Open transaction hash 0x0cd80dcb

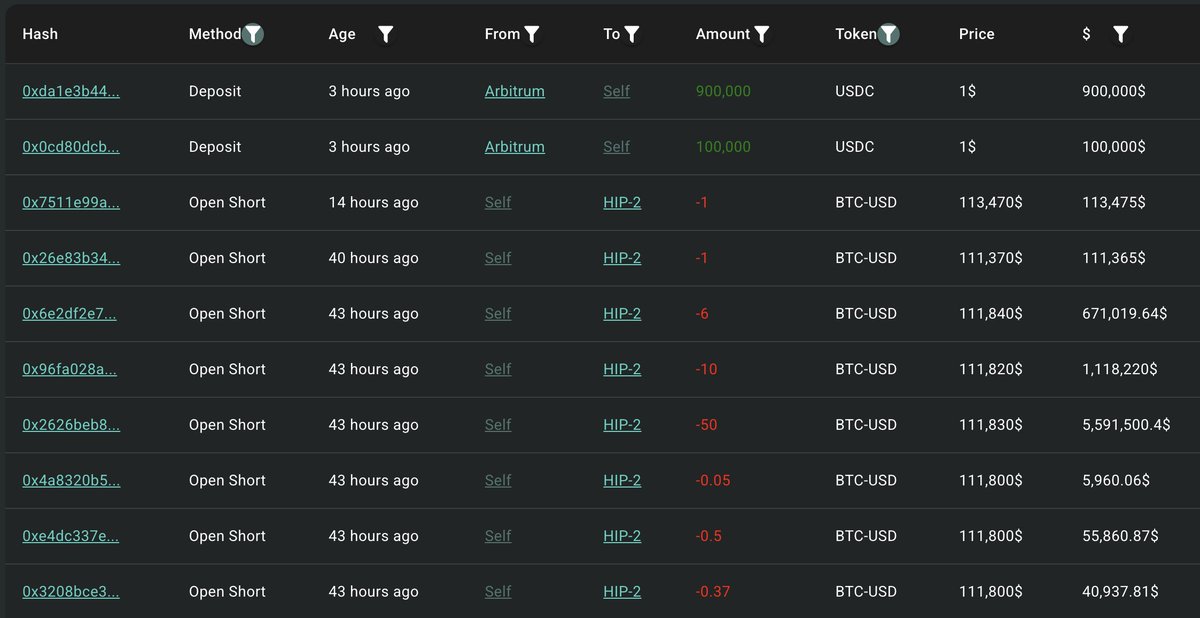[71, 147]
